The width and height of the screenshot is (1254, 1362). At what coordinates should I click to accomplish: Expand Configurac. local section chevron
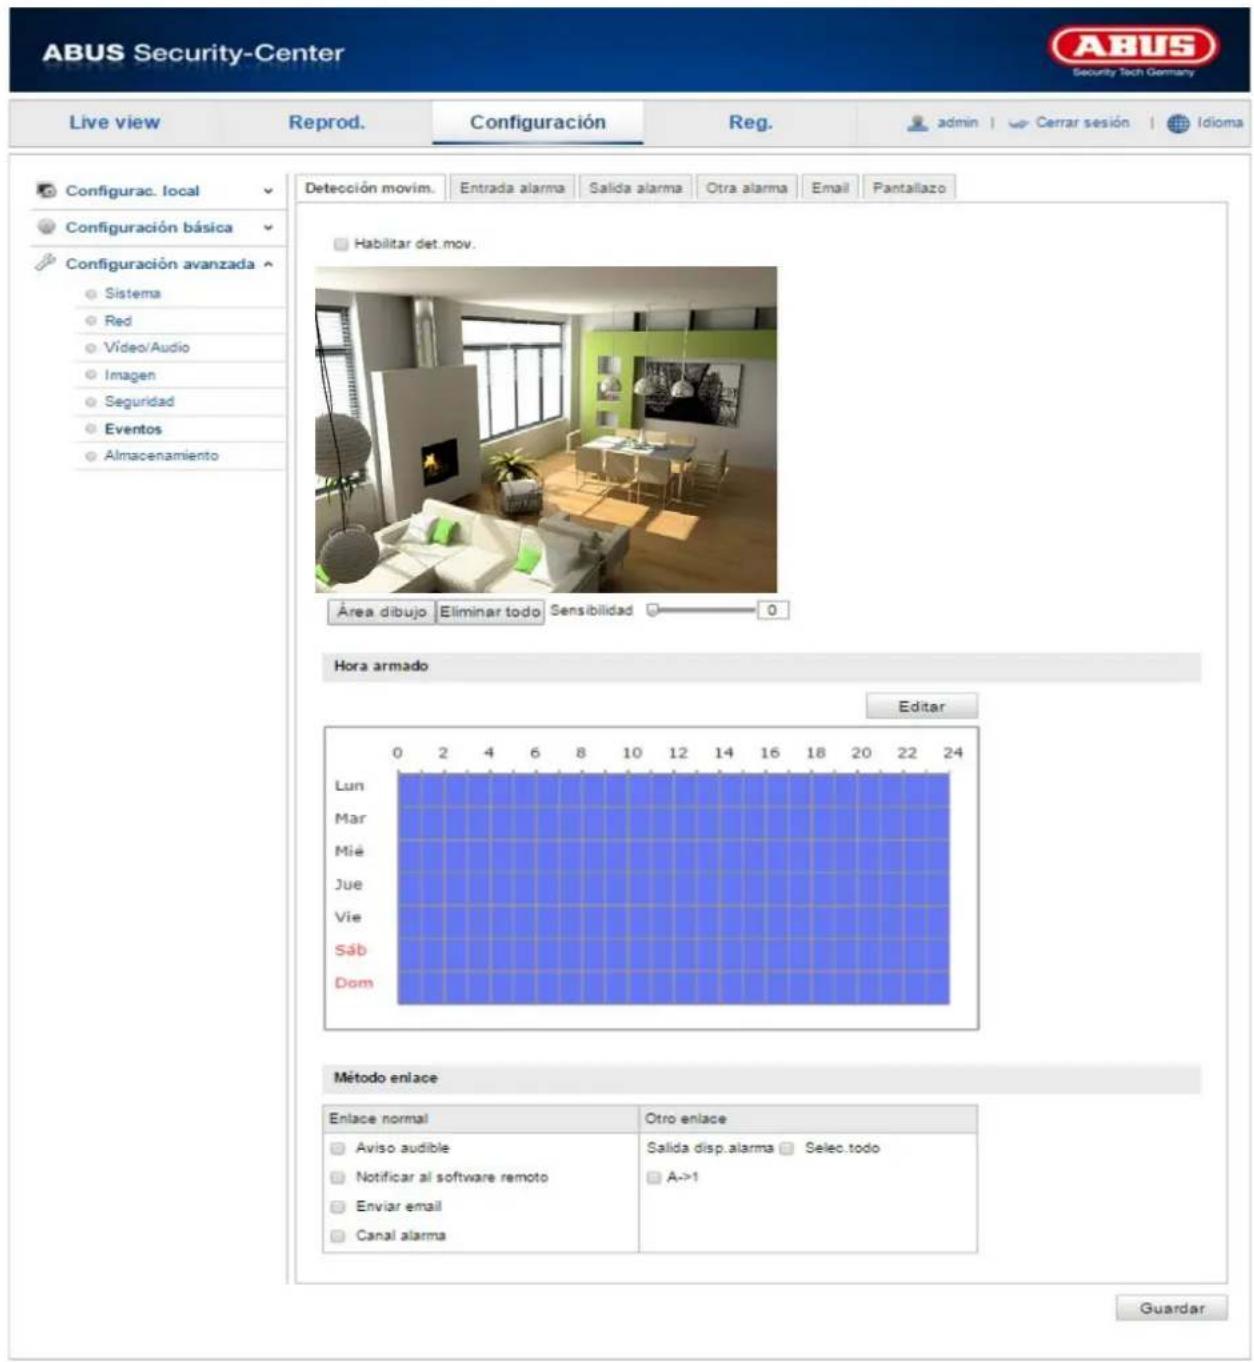click(268, 191)
